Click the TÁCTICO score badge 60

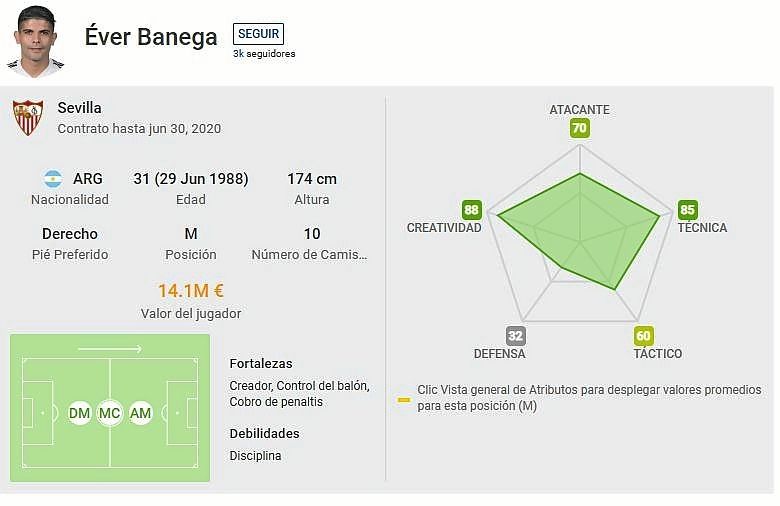pos(644,336)
